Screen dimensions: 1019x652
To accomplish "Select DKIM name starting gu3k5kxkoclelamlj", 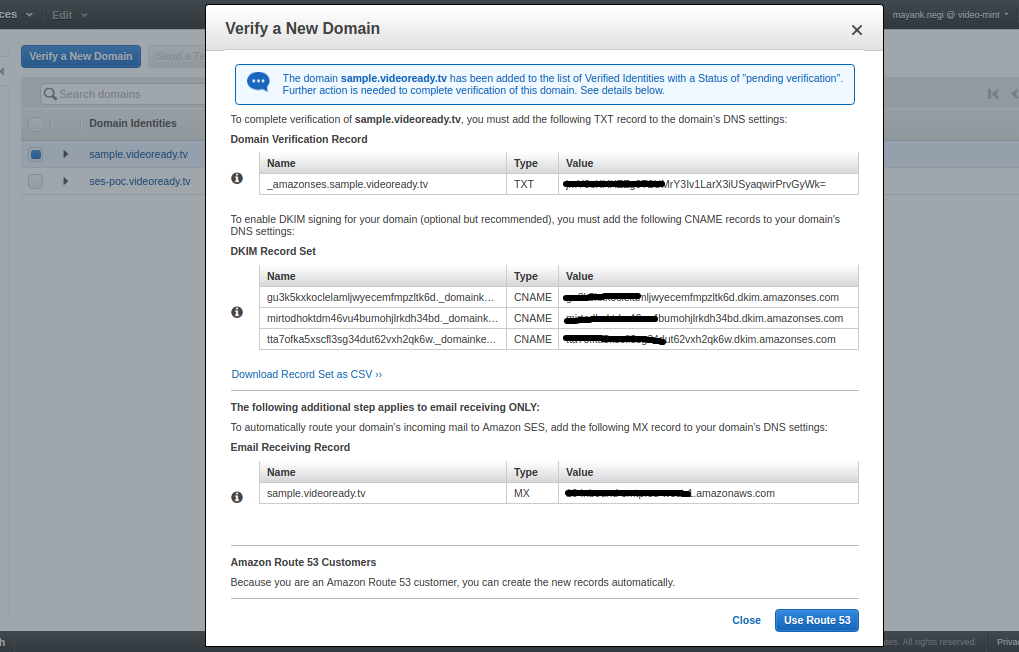I will point(383,297).
